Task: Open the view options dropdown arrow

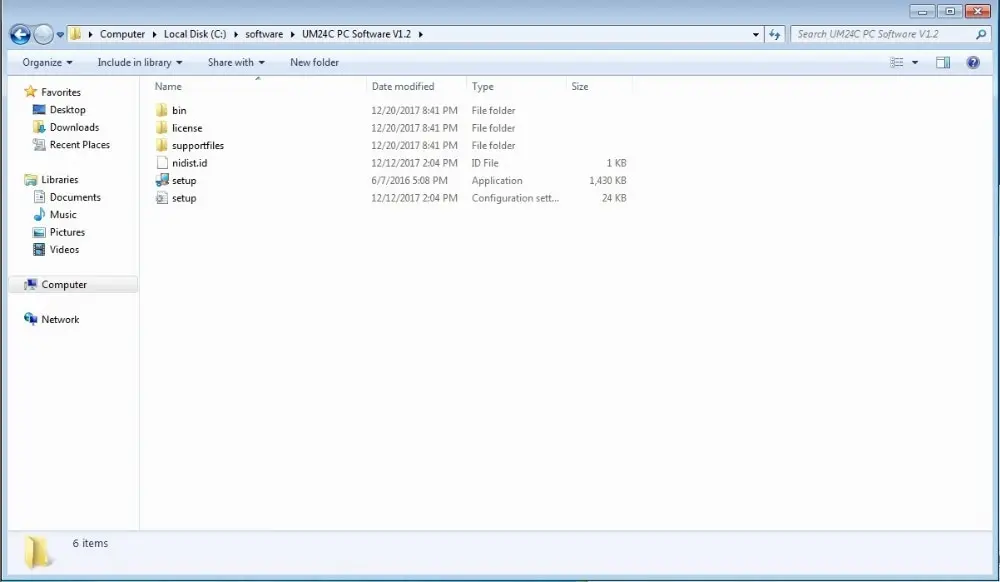Action: tap(915, 62)
